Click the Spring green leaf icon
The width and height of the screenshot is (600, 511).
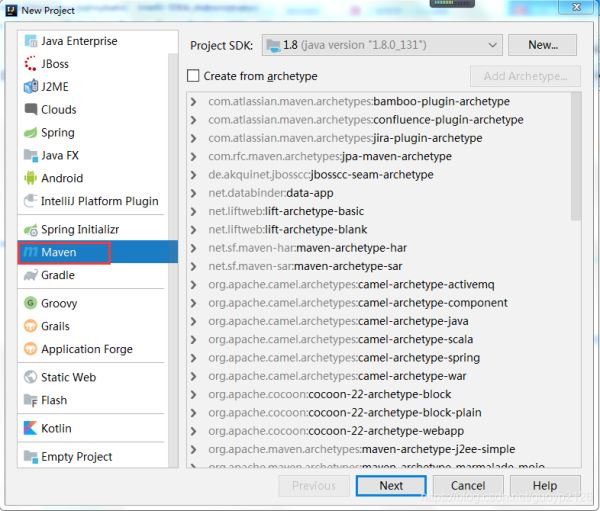click(x=31, y=132)
